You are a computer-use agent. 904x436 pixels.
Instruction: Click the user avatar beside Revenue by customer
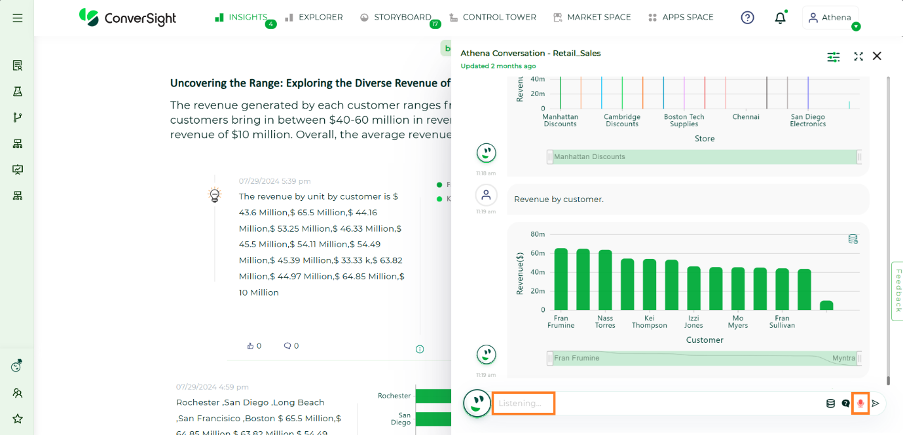(486, 196)
